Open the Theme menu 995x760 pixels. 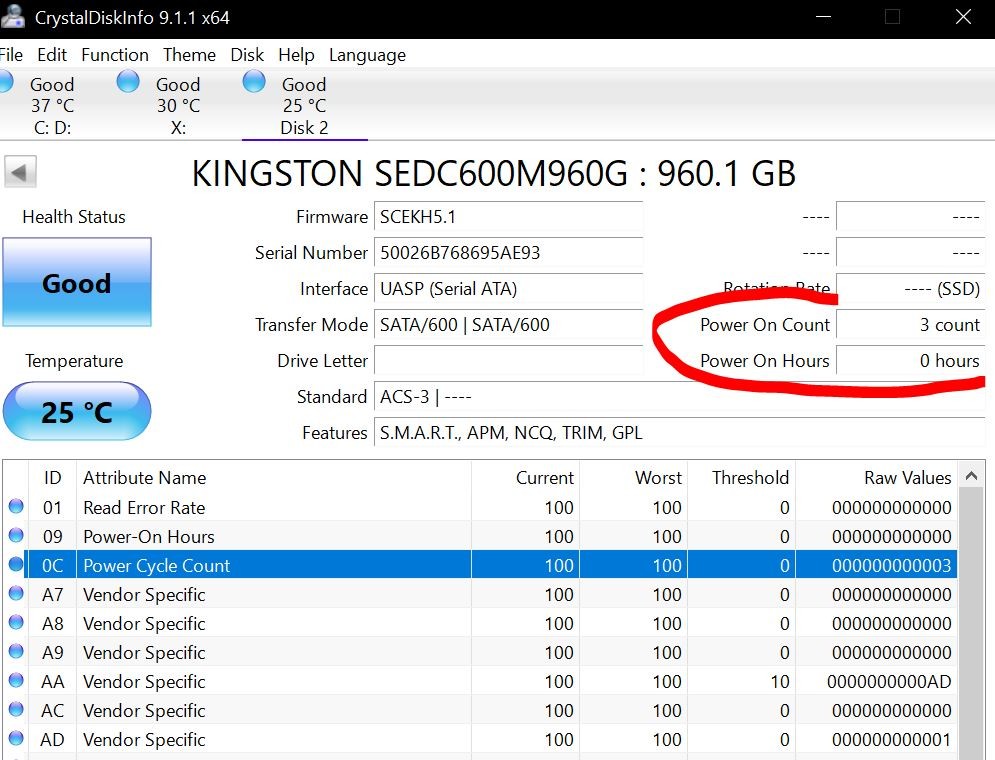click(189, 55)
